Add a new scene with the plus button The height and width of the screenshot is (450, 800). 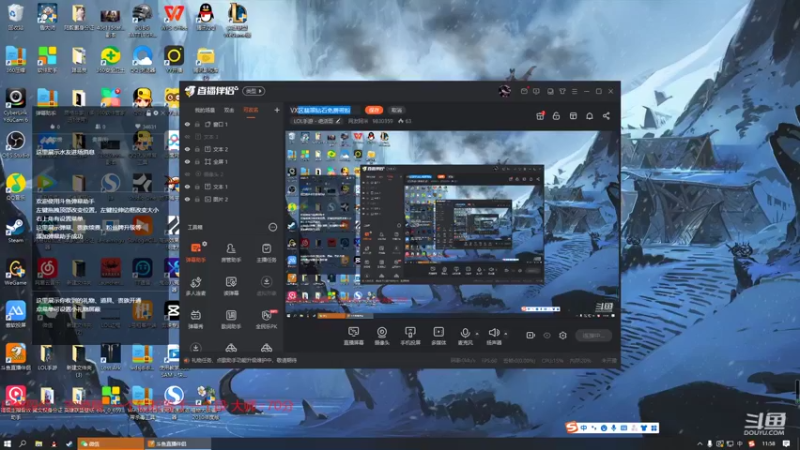277,110
